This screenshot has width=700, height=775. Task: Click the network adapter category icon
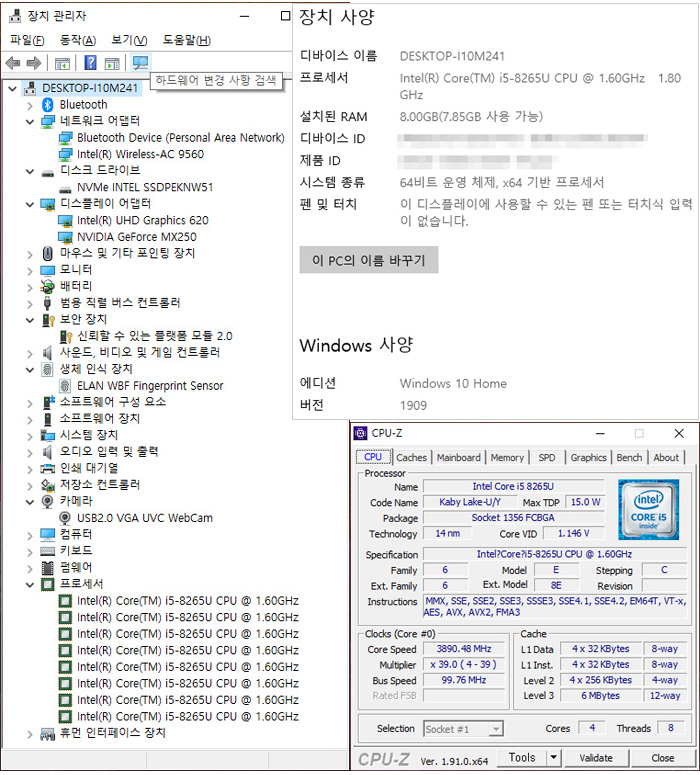click(x=48, y=121)
